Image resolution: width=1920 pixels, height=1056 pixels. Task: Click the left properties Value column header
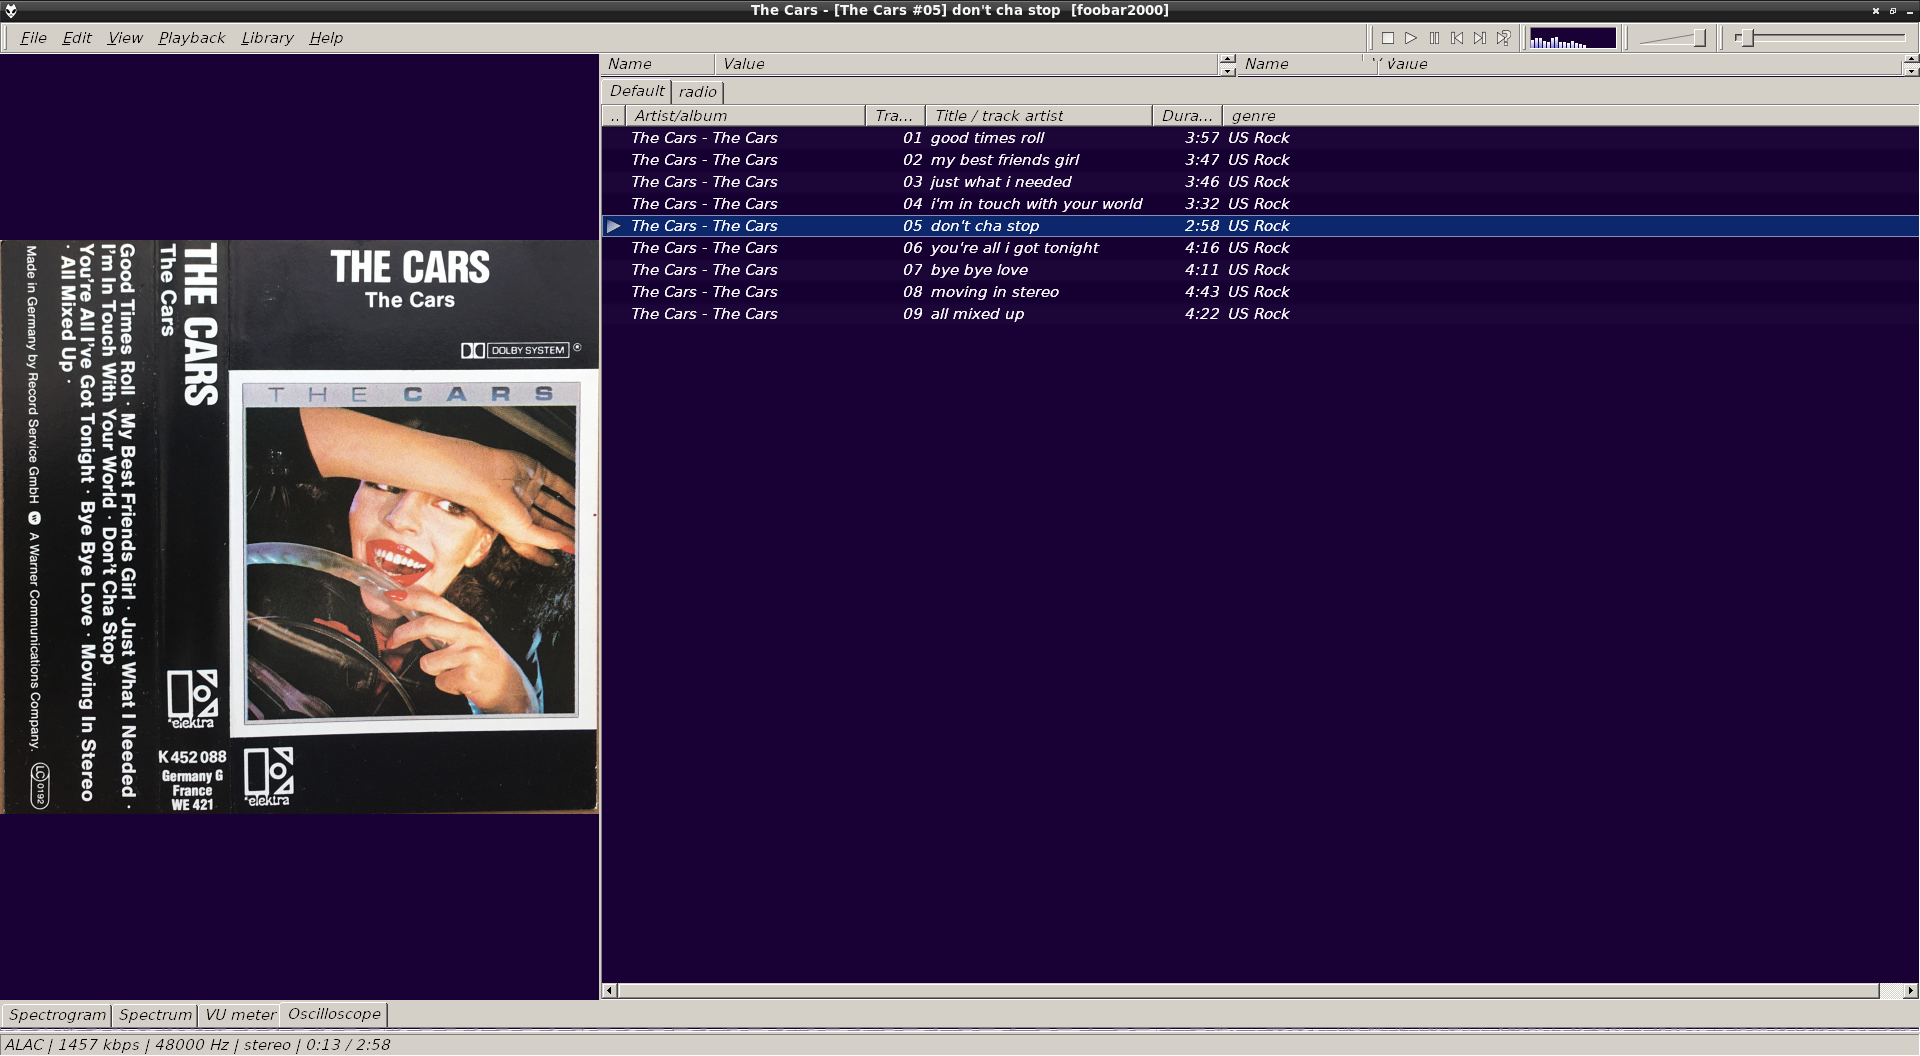tap(967, 64)
